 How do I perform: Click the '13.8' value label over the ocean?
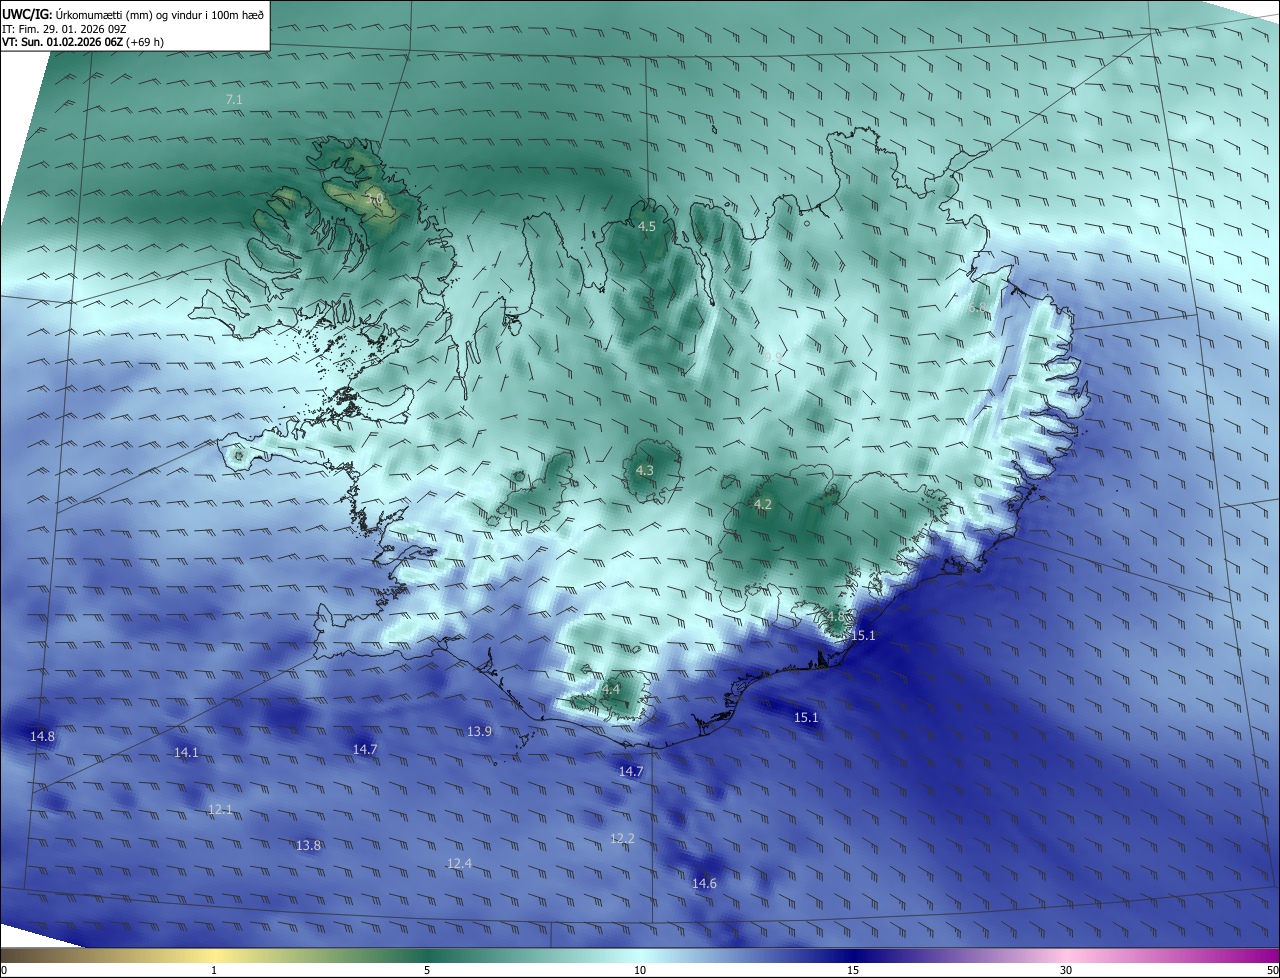(308, 845)
